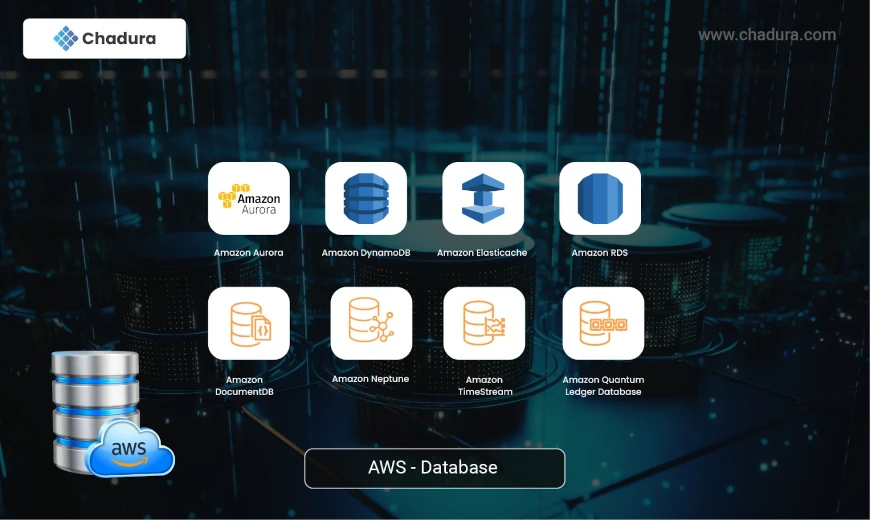Click the AWS cloud database stack graphic
Image resolution: width=870 pixels, height=520 pixels.
(x=113, y=414)
